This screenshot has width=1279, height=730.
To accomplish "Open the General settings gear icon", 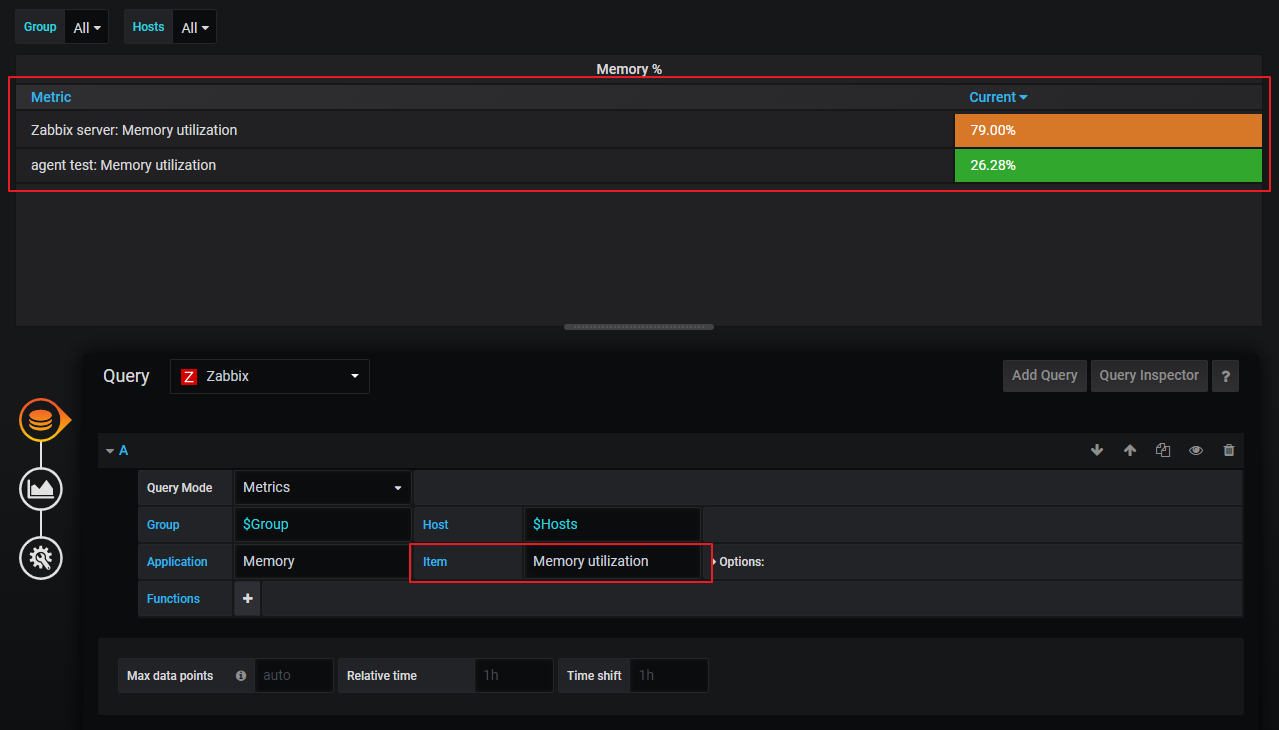I will (x=41, y=558).
